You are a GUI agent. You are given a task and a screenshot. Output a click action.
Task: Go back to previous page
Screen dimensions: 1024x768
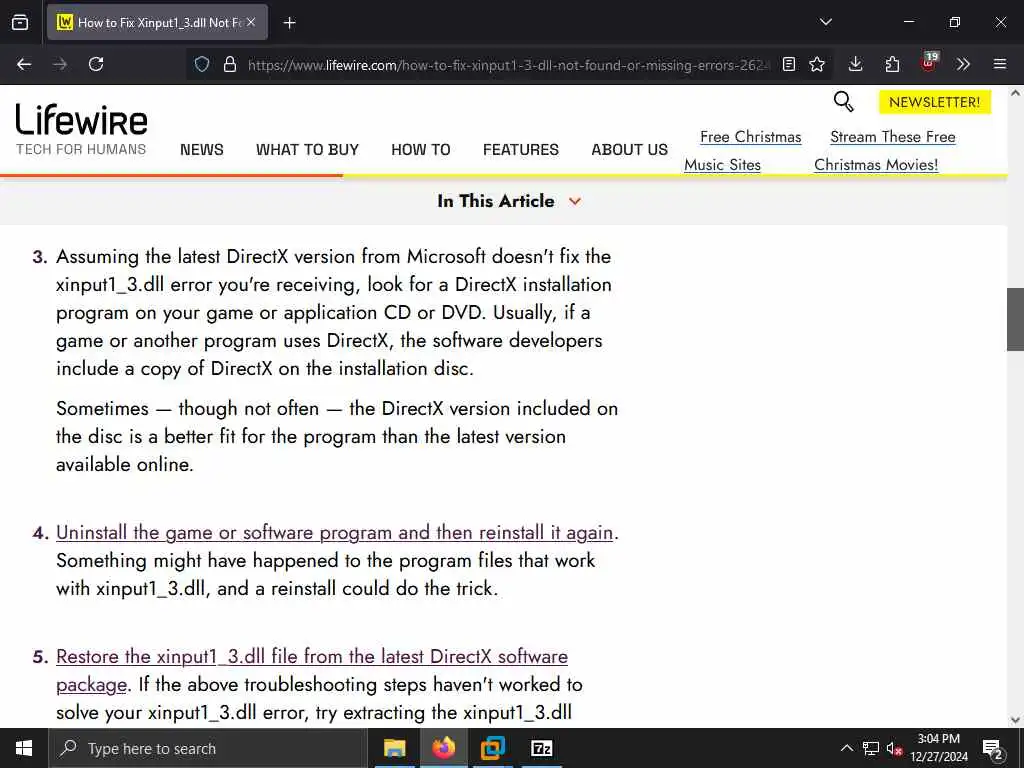pyautogui.click(x=24, y=64)
